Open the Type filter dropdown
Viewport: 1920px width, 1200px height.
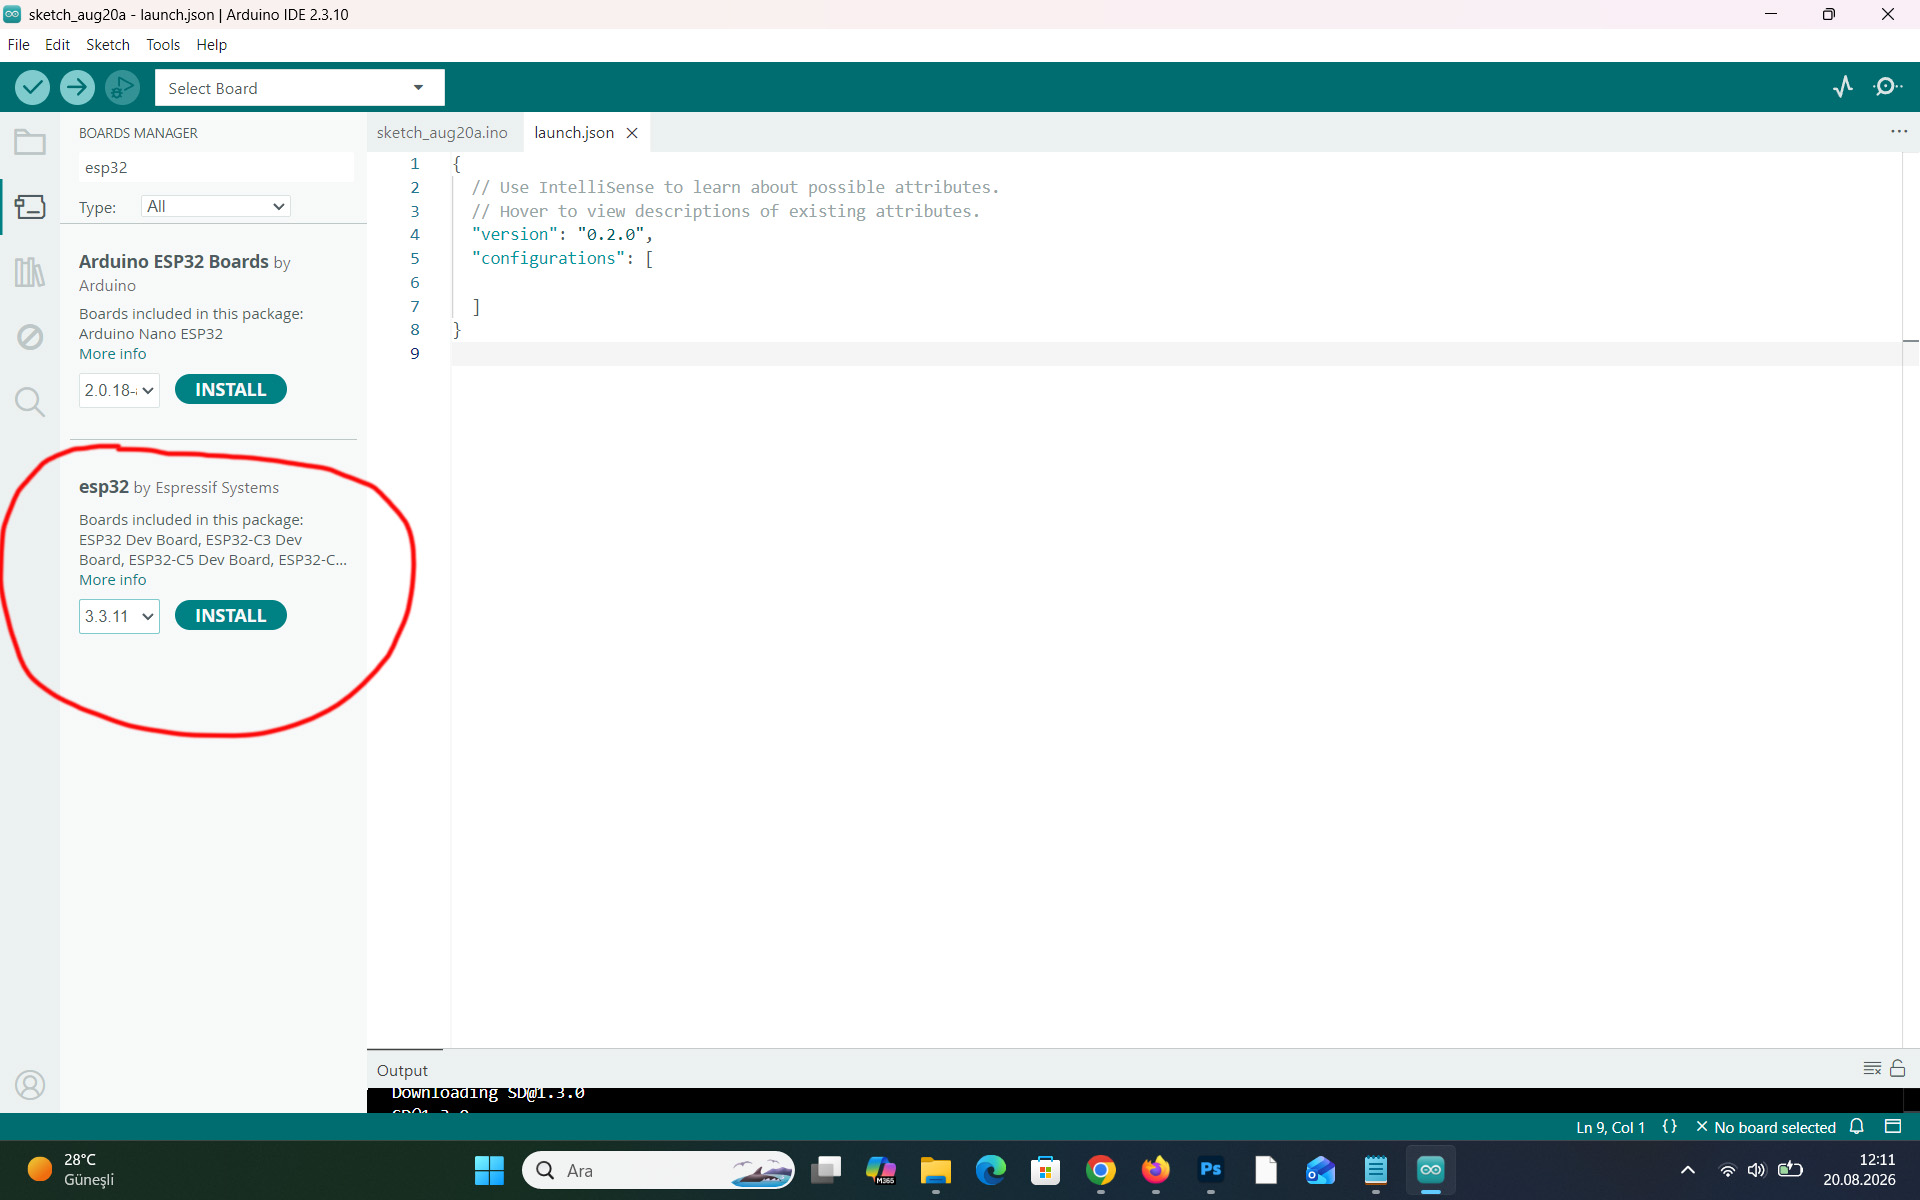click(215, 206)
